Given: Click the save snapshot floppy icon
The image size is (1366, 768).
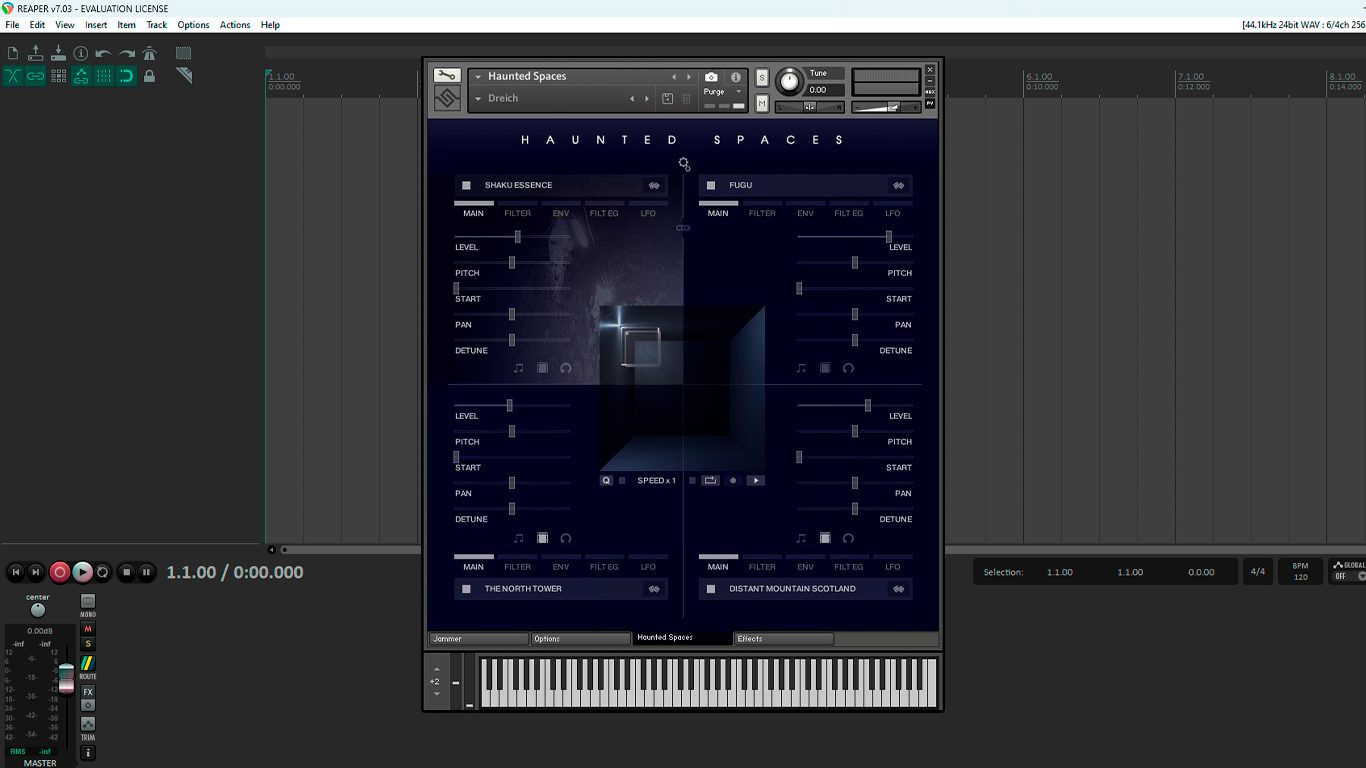Looking at the screenshot, I should point(668,99).
